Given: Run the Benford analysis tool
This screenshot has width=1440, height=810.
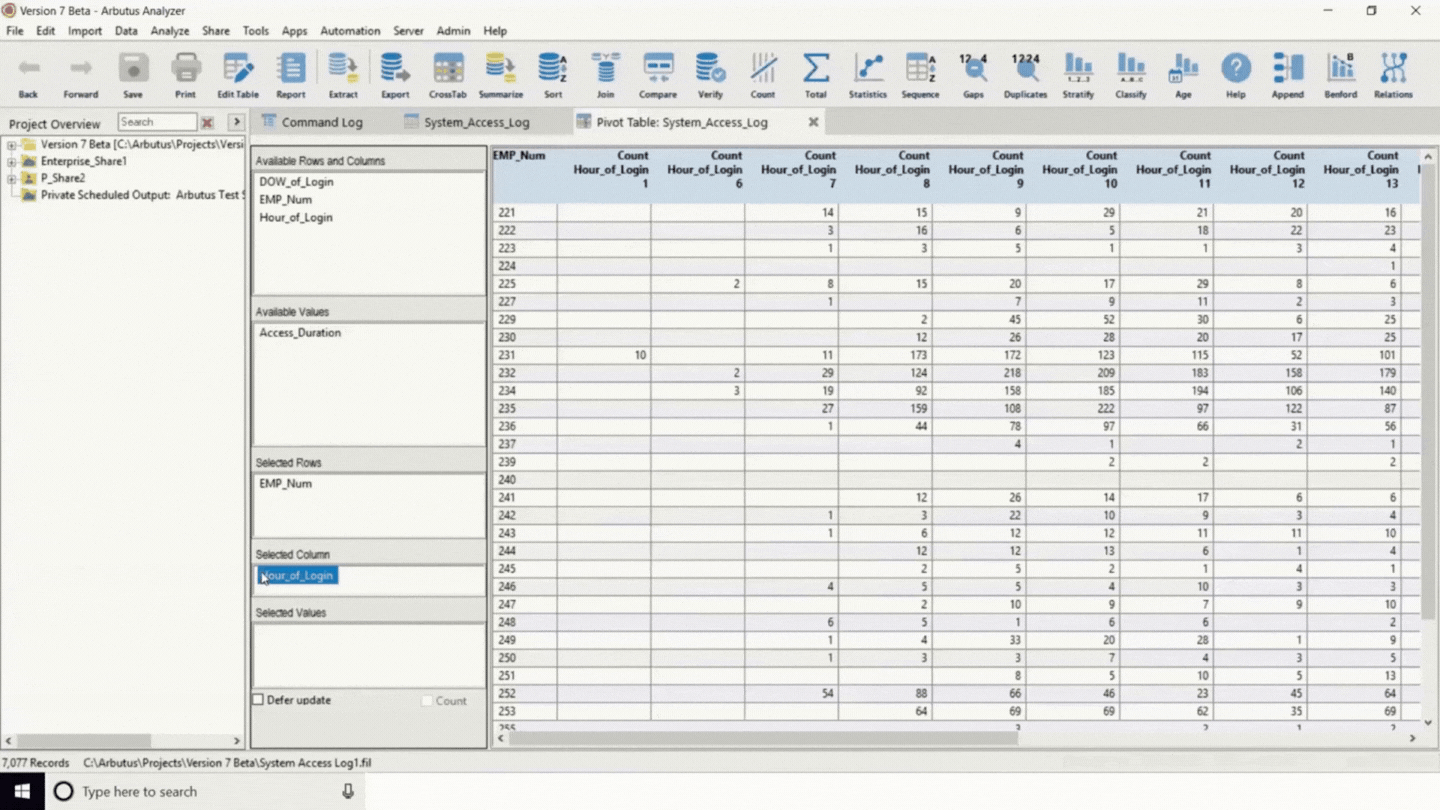Looking at the screenshot, I should point(1340,72).
